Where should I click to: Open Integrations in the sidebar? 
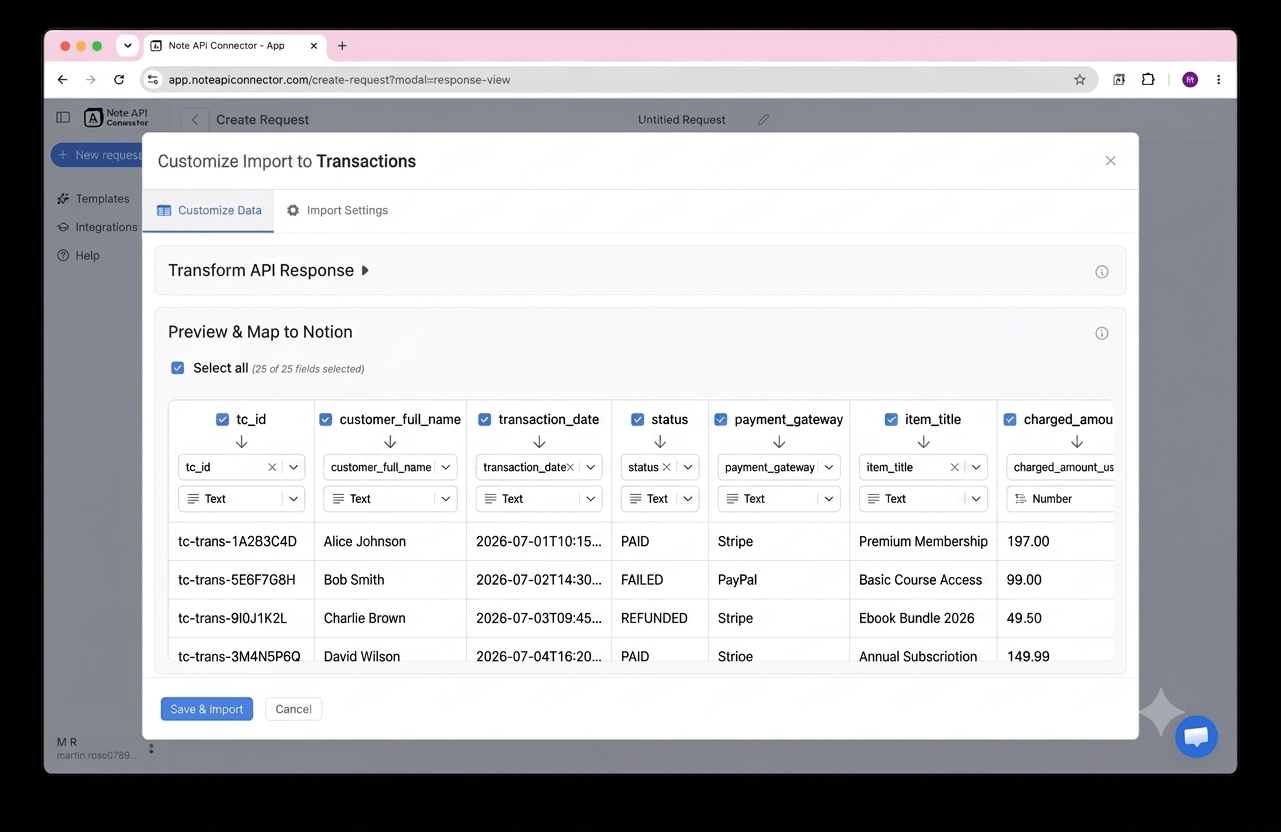click(97, 227)
